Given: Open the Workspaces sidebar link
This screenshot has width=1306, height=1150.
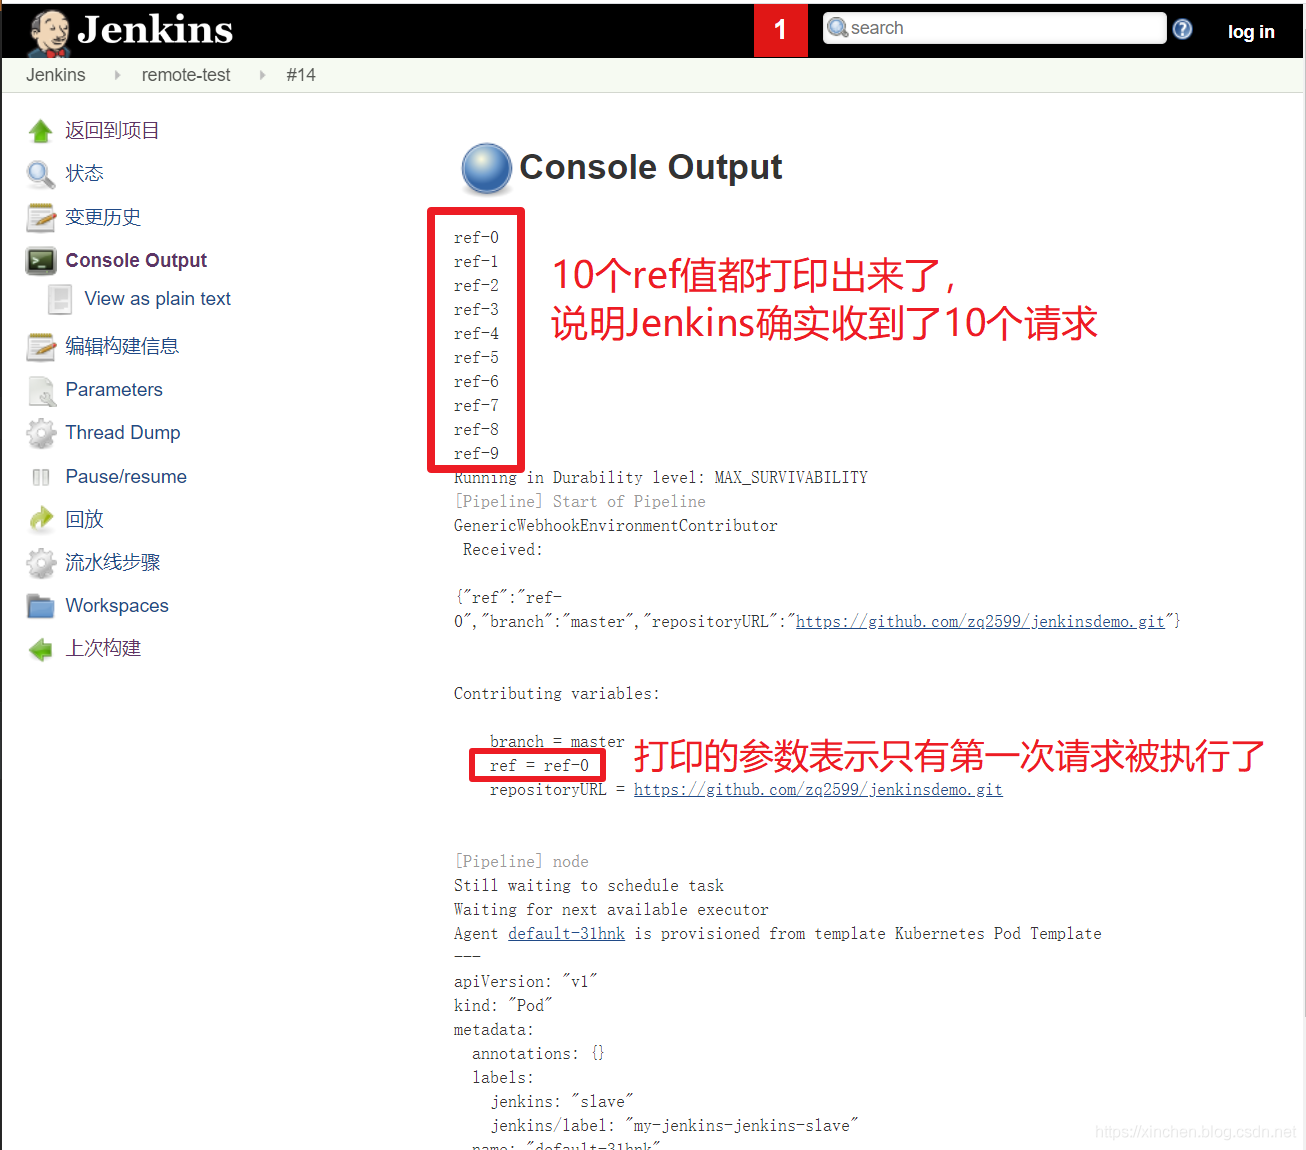Looking at the screenshot, I should point(117,606).
